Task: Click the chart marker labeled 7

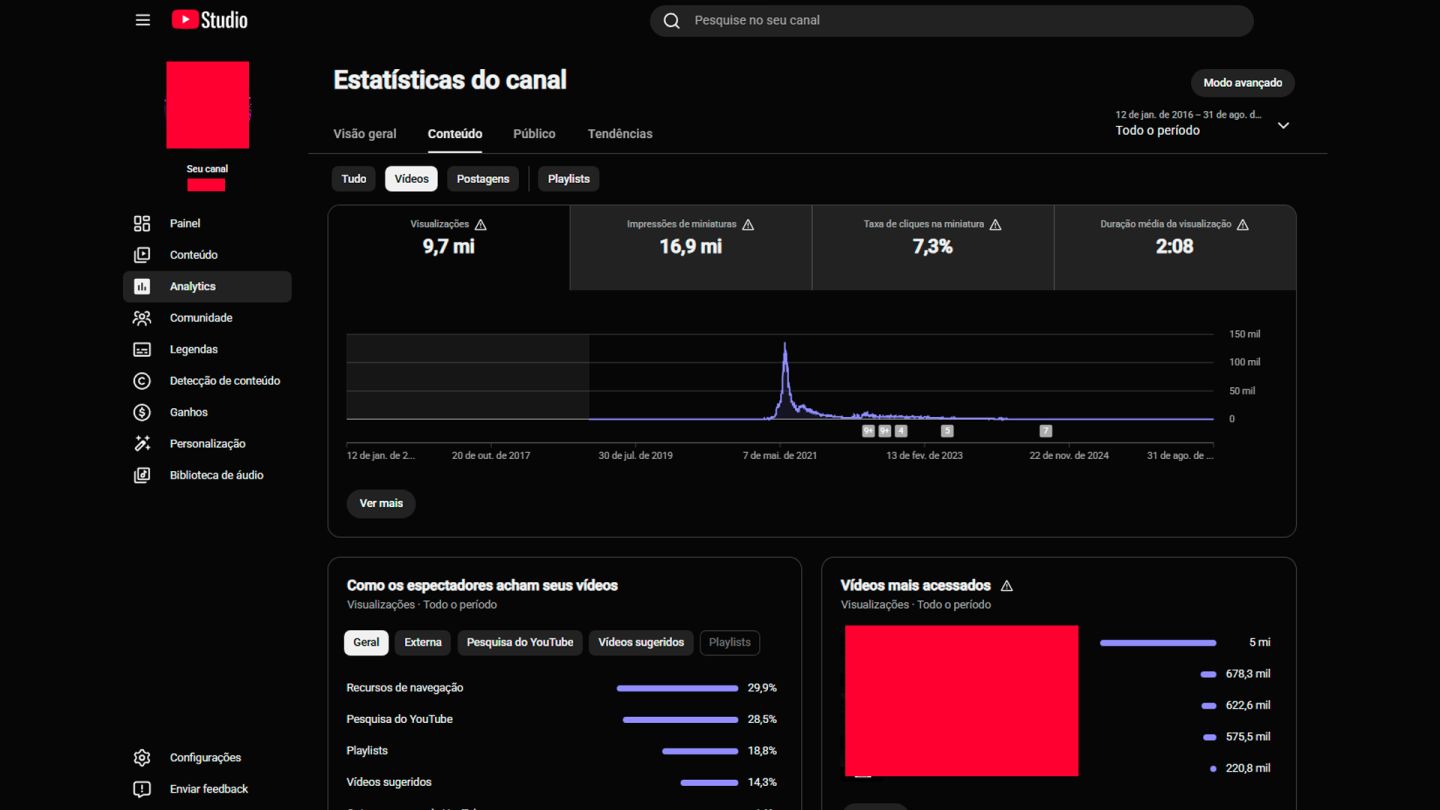Action: (x=1046, y=431)
